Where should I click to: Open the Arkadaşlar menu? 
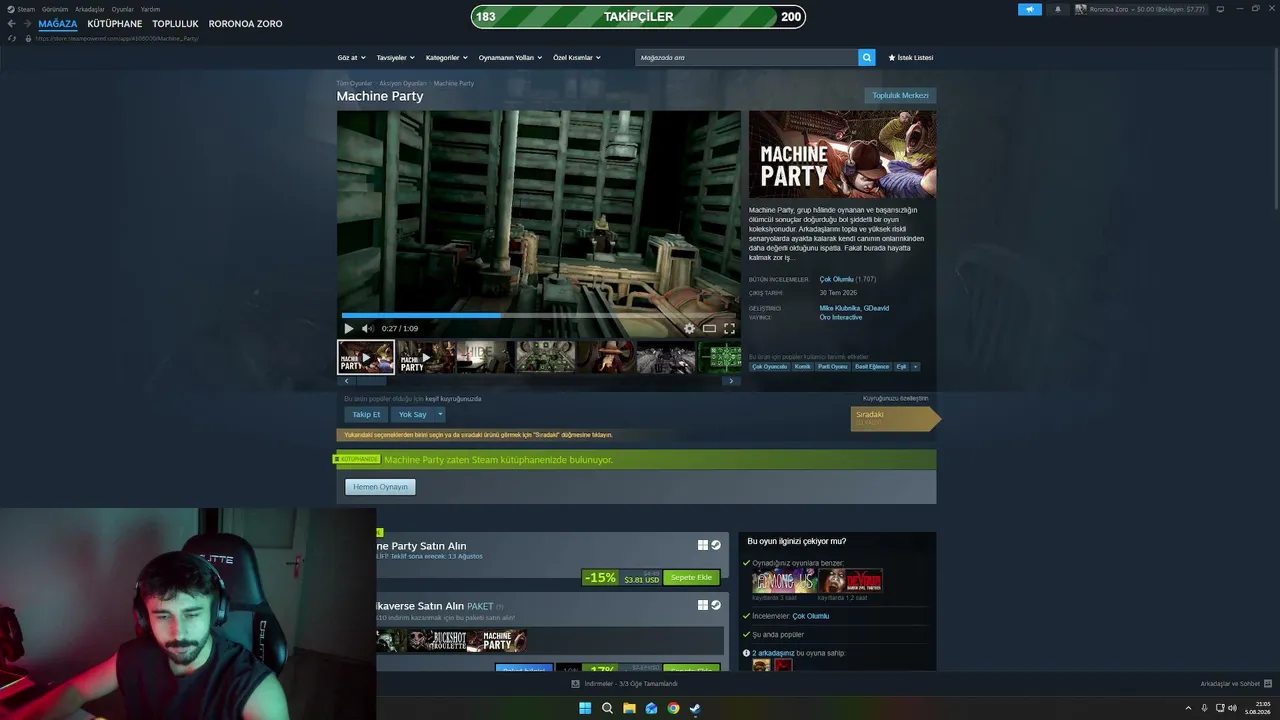pos(90,9)
